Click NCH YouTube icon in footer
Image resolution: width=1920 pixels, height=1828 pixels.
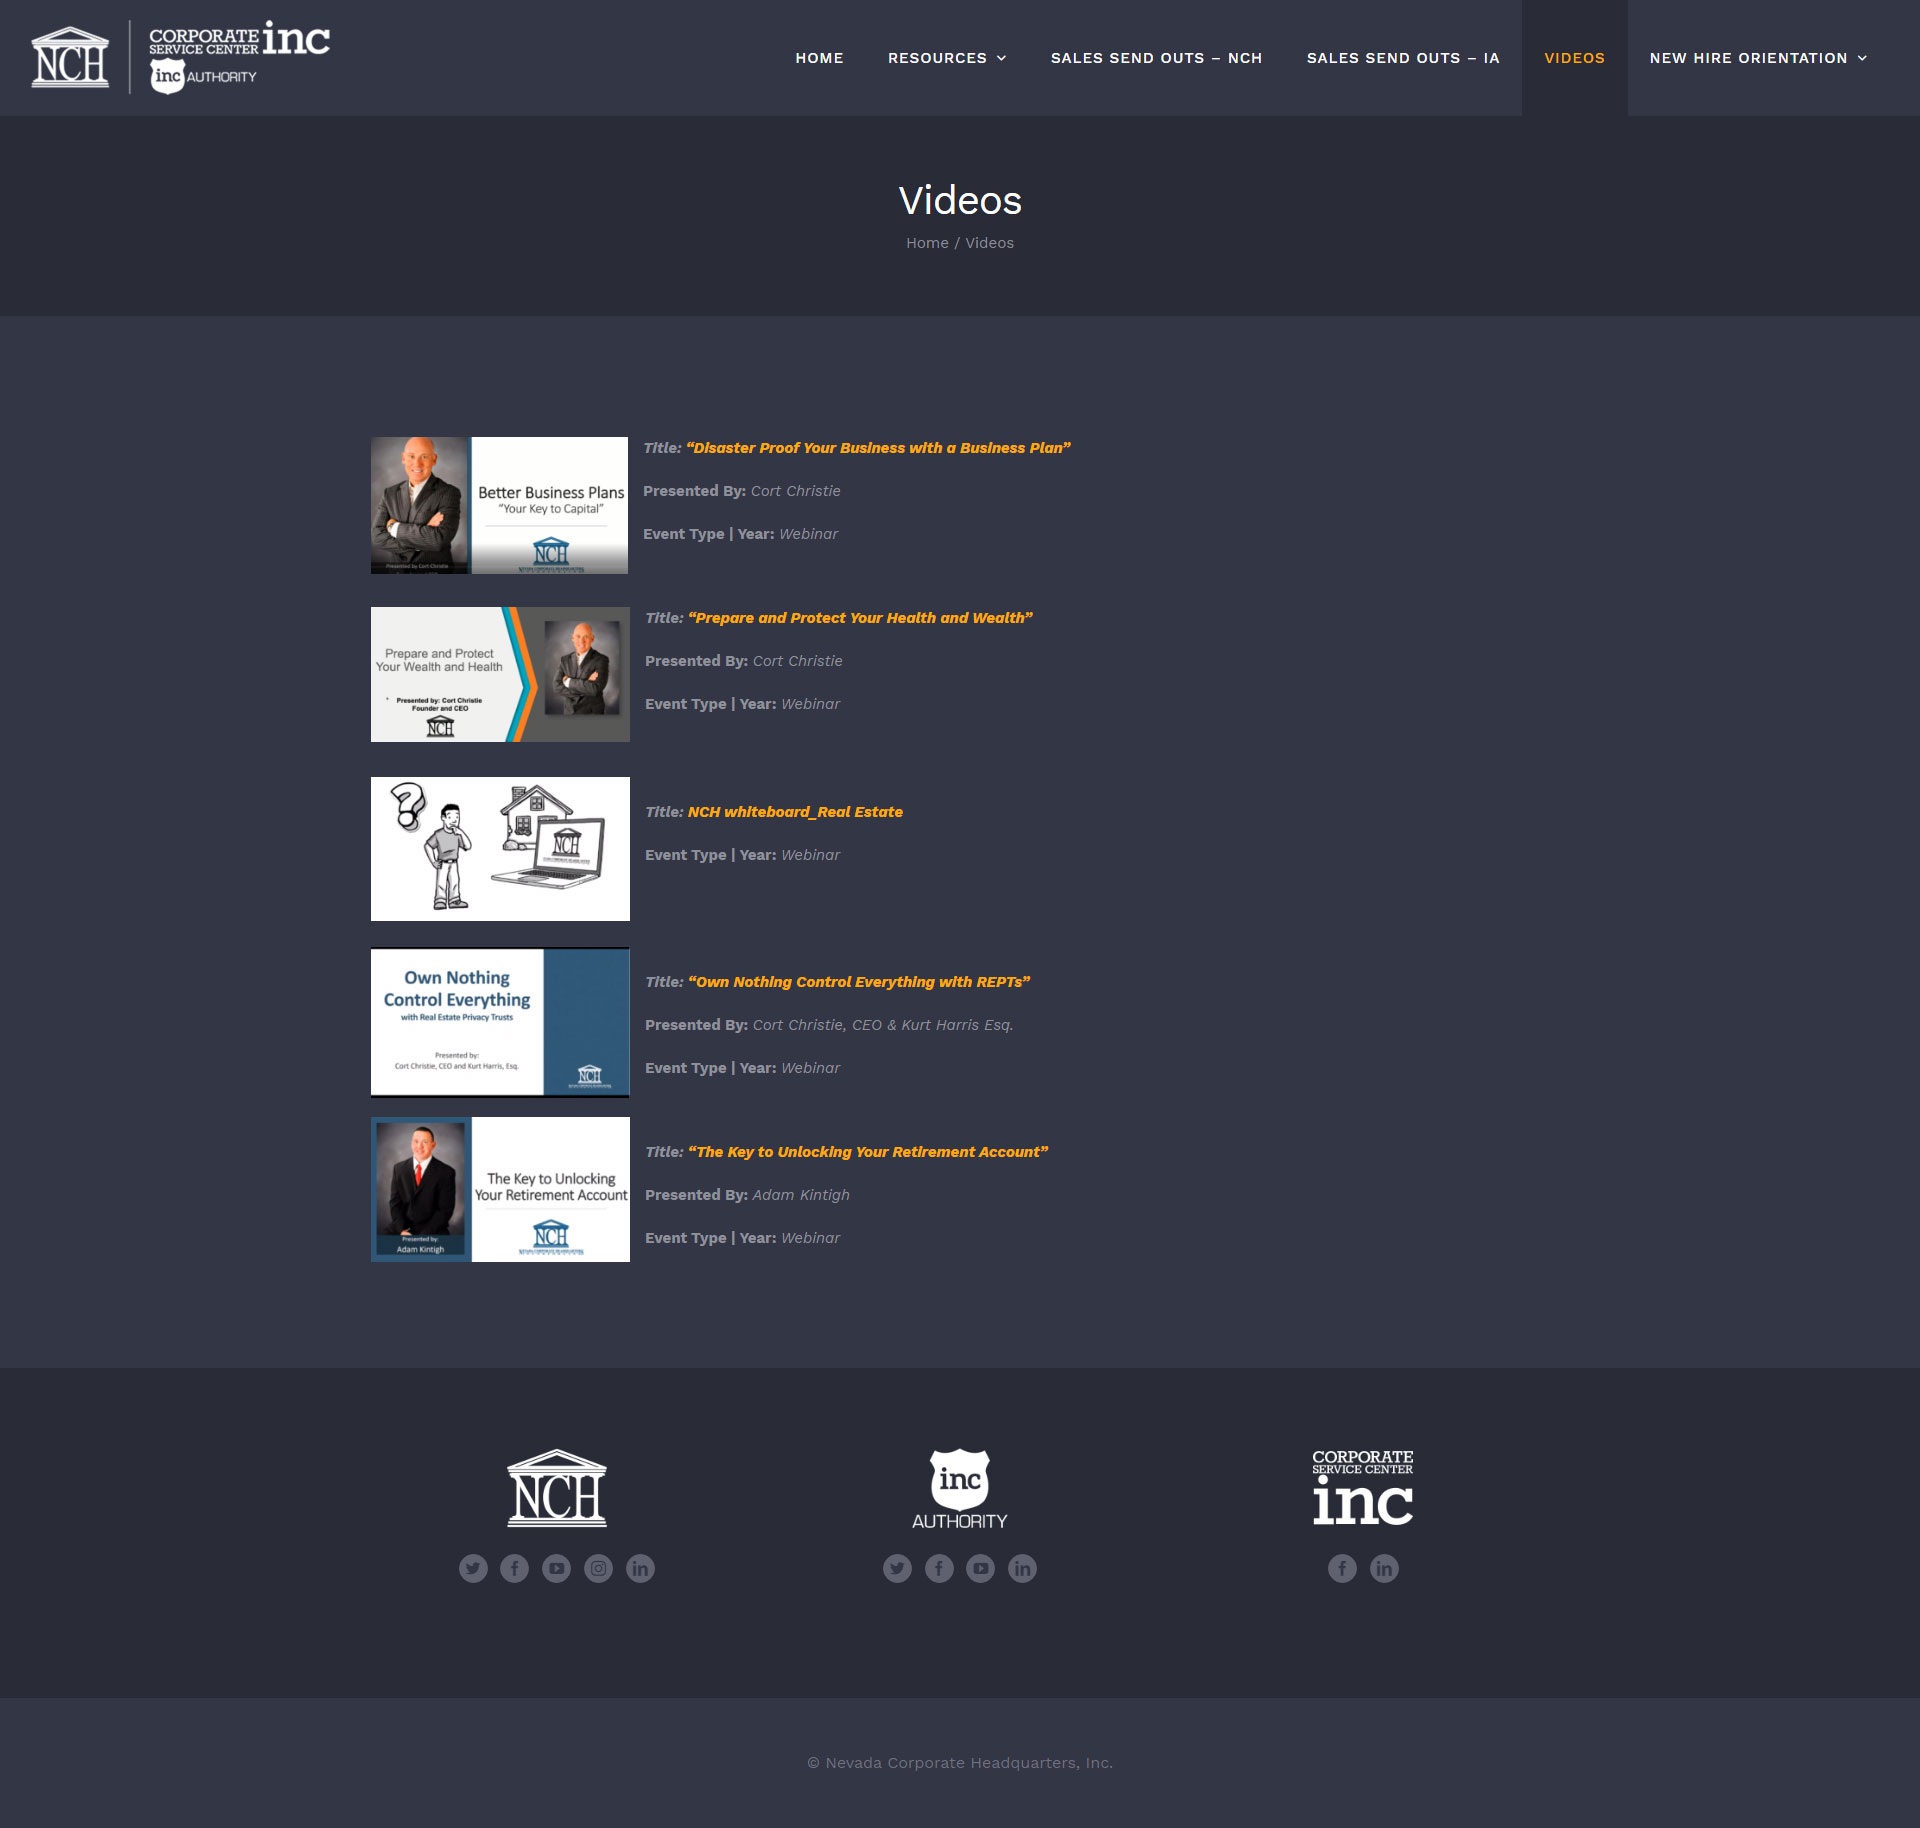(556, 1568)
